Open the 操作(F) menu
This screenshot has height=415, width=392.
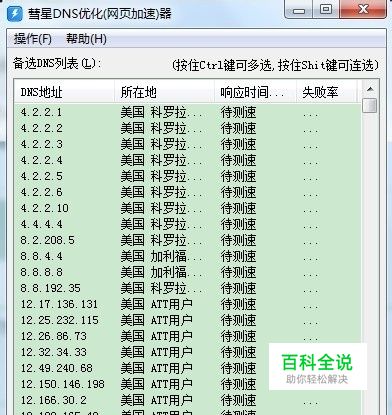[x=33, y=39]
